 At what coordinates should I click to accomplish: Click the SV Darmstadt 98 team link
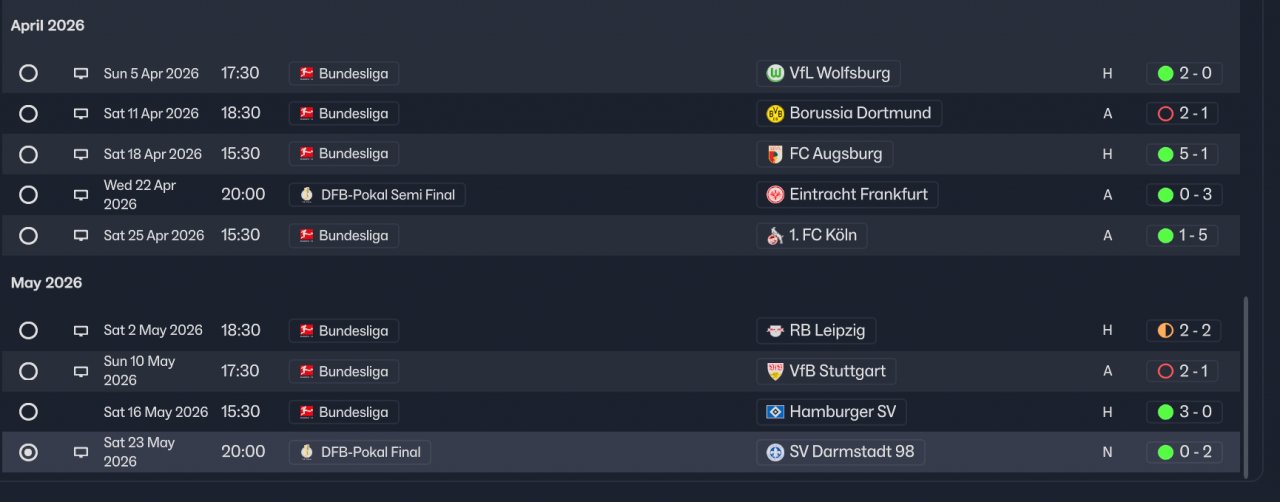[x=851, y=452]
